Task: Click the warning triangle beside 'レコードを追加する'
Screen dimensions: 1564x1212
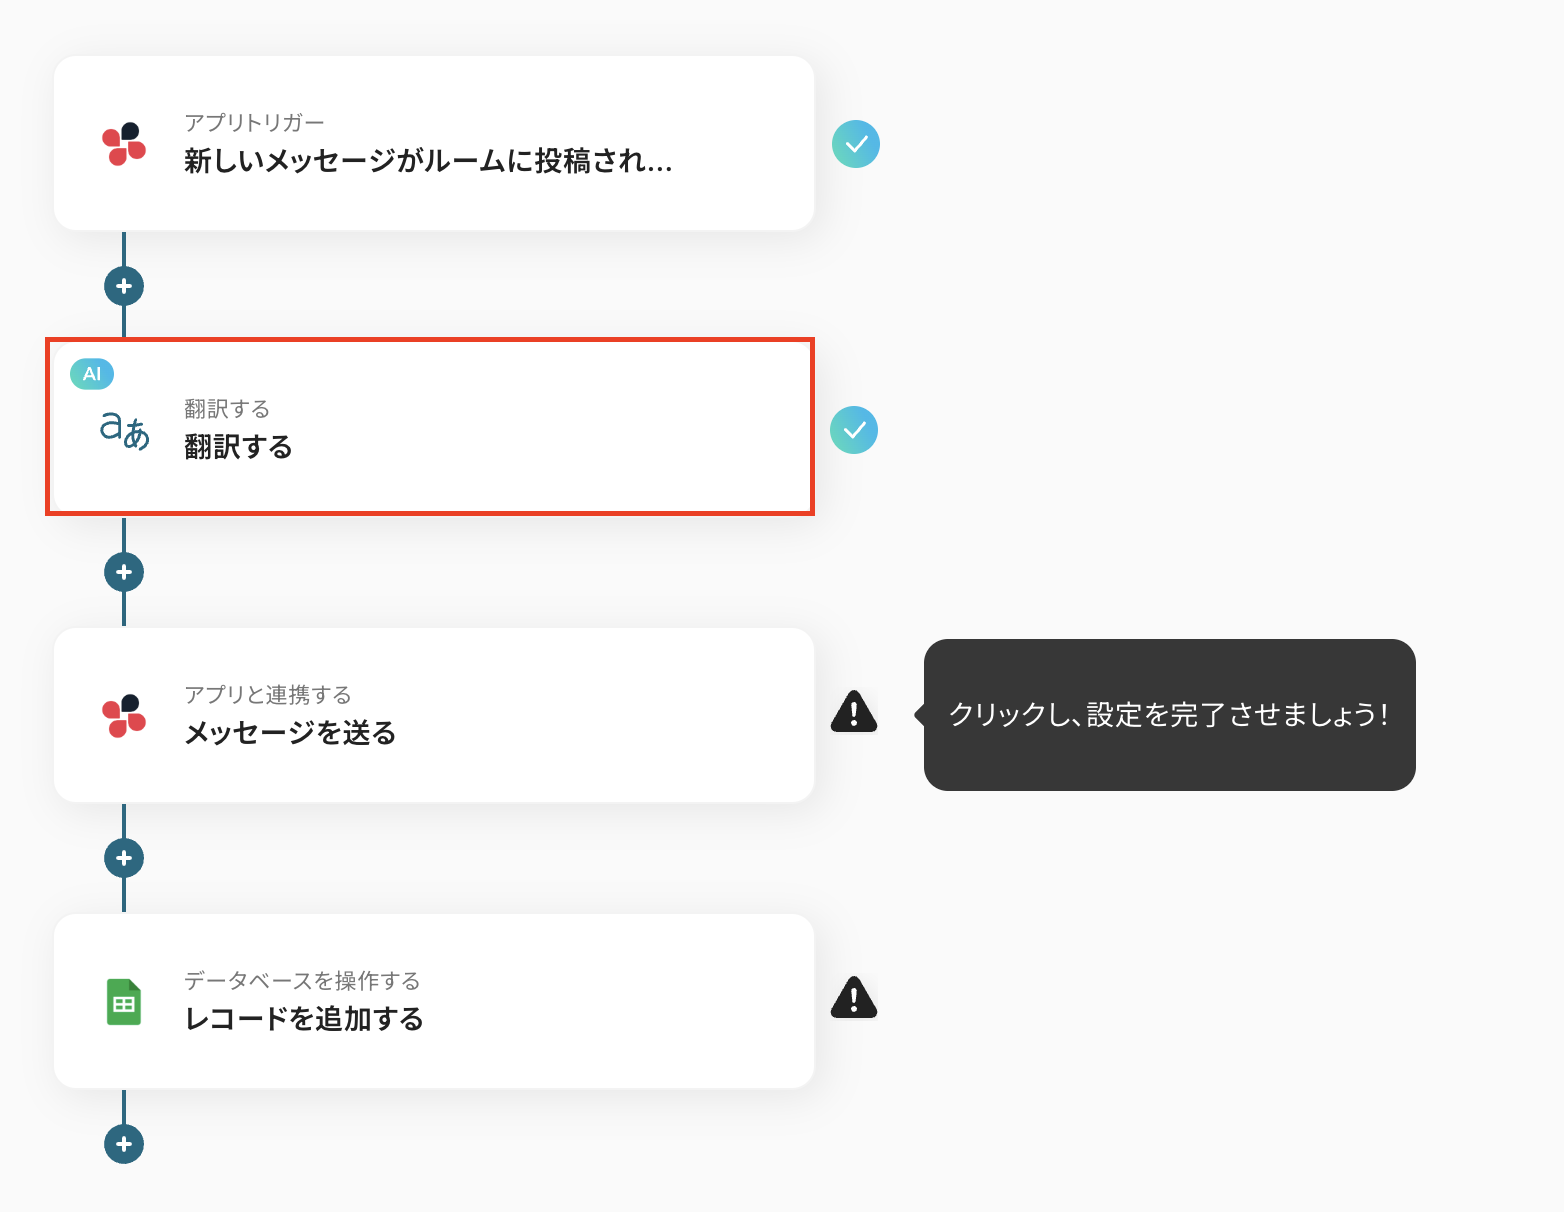Action: point(854,999)
